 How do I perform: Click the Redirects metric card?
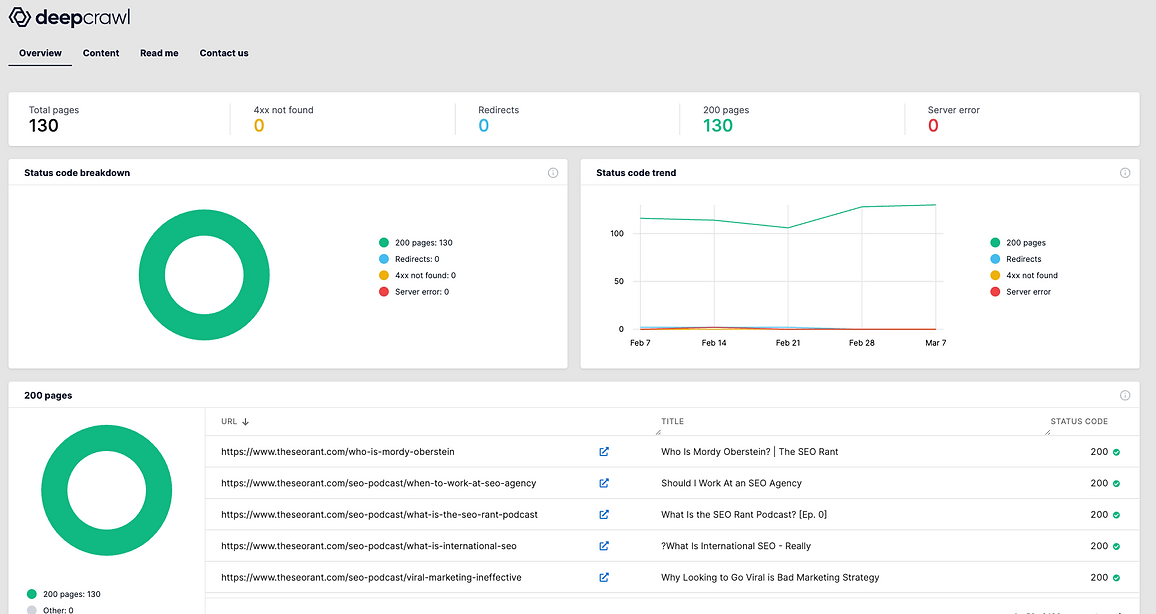[x=498, y=119]
